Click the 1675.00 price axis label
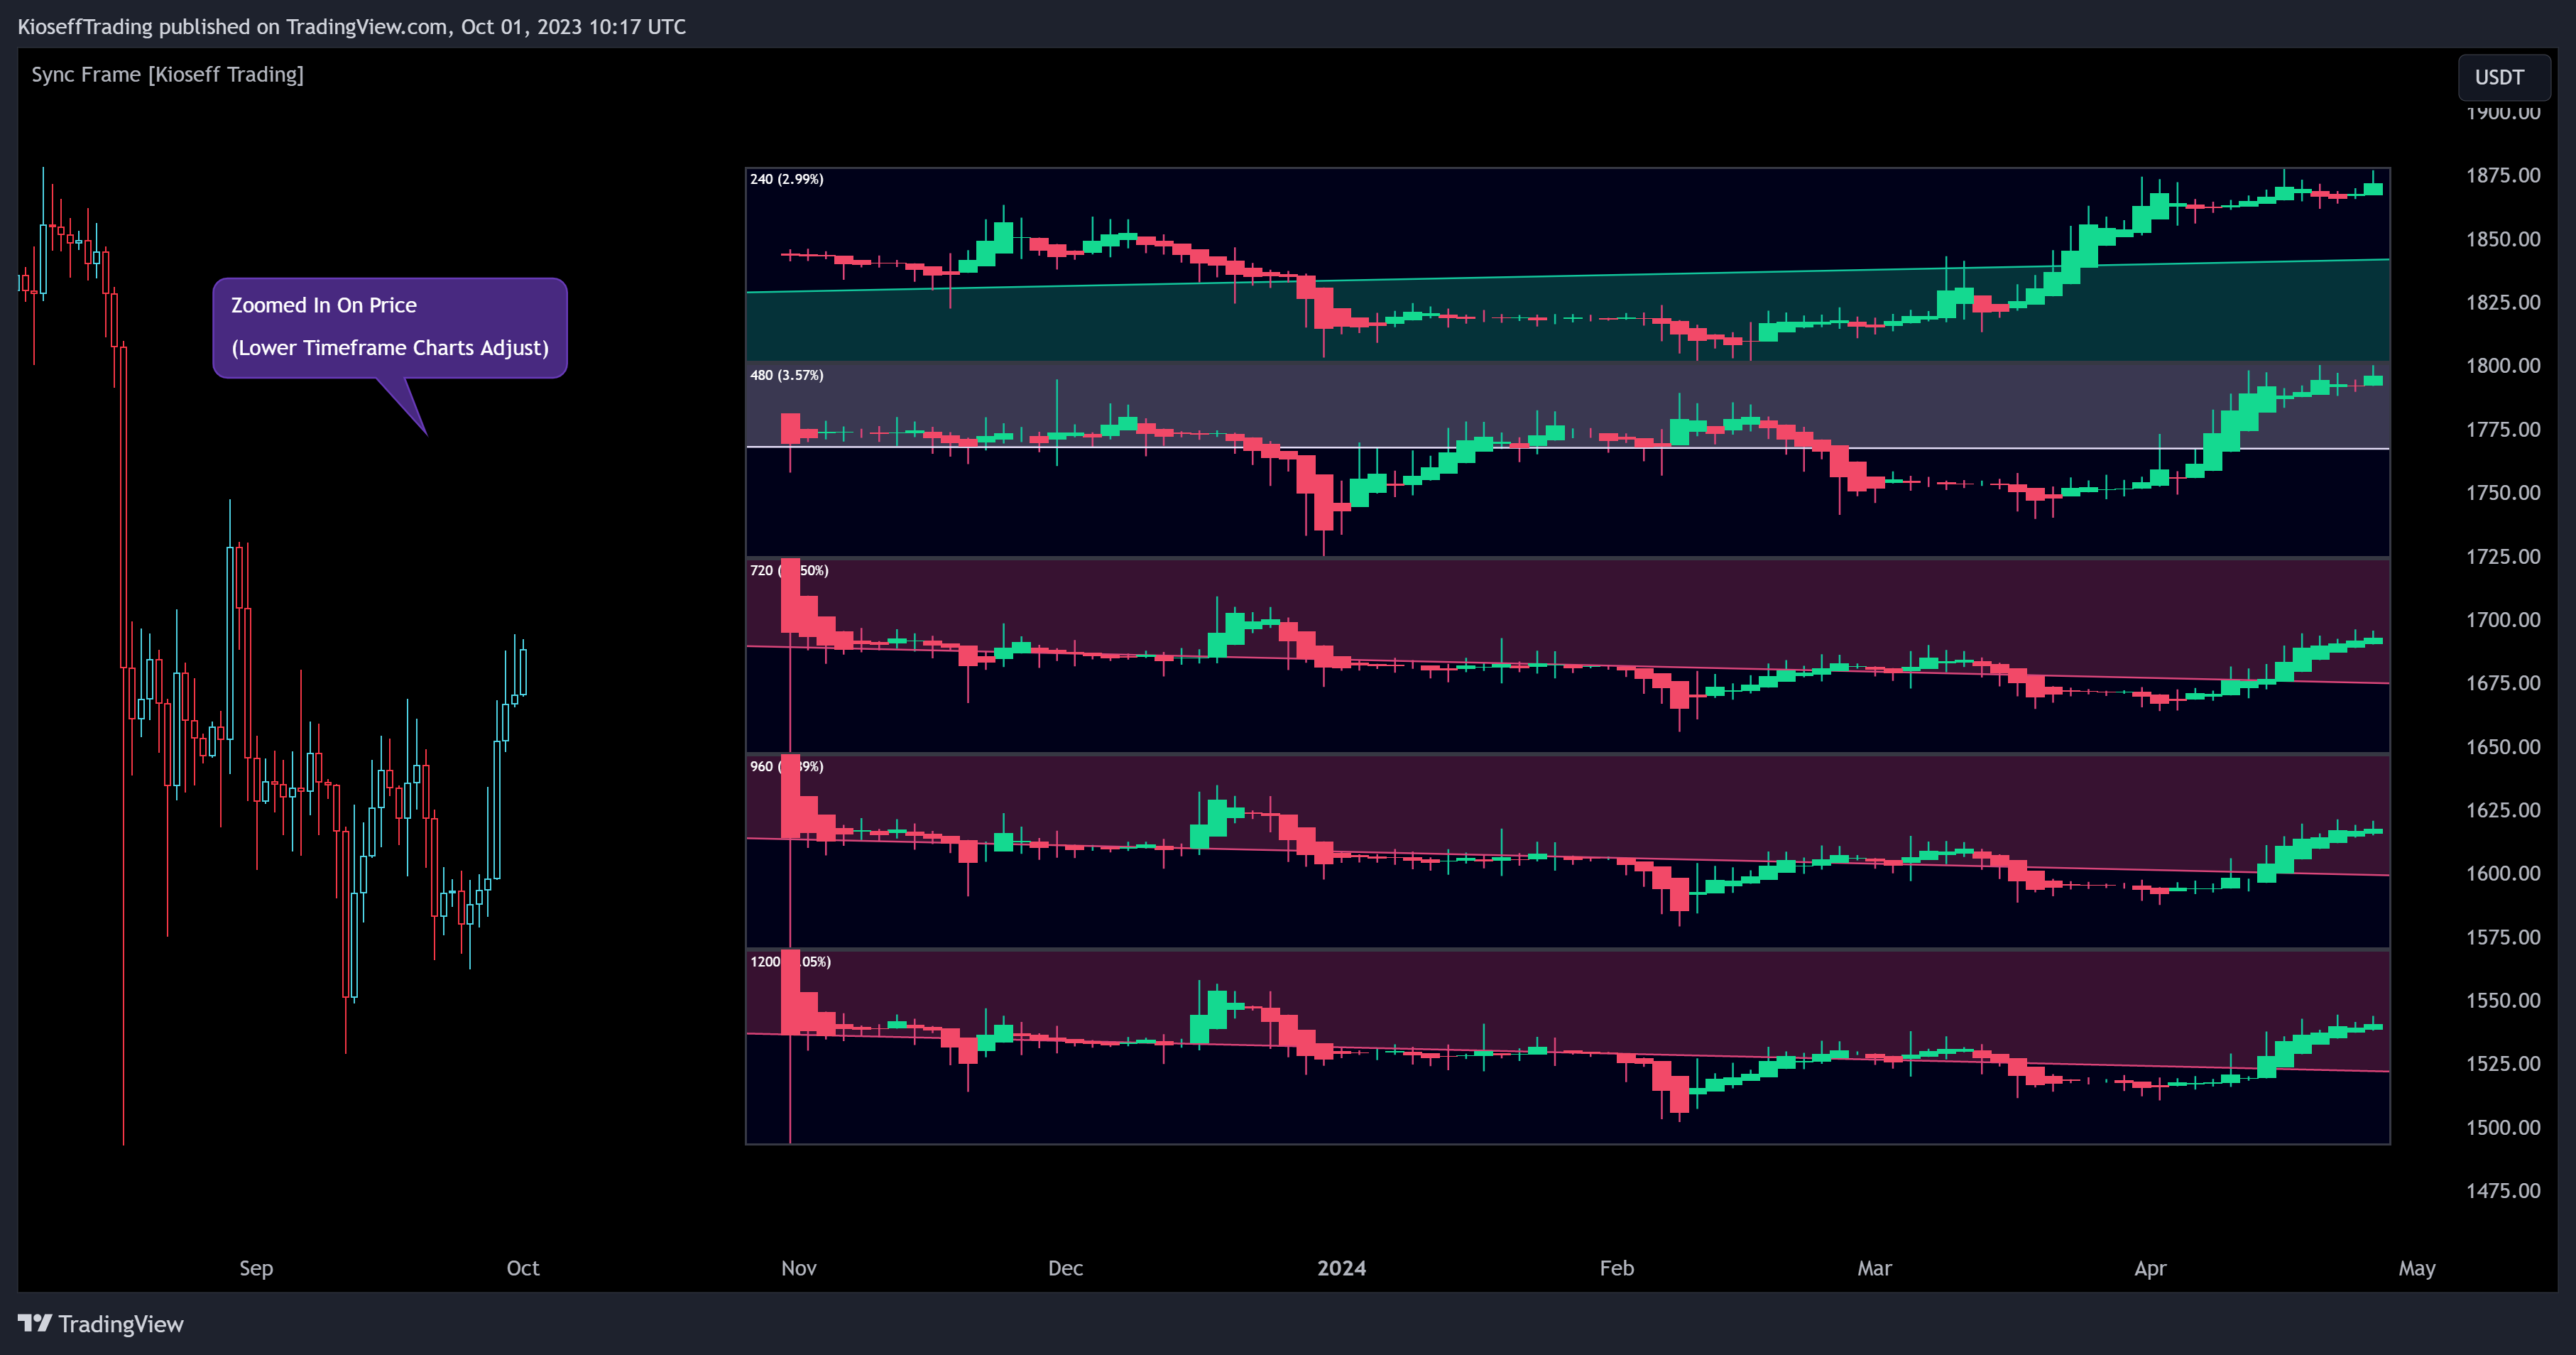Screen dimensions: 2576x1355 click(2503, 683)
